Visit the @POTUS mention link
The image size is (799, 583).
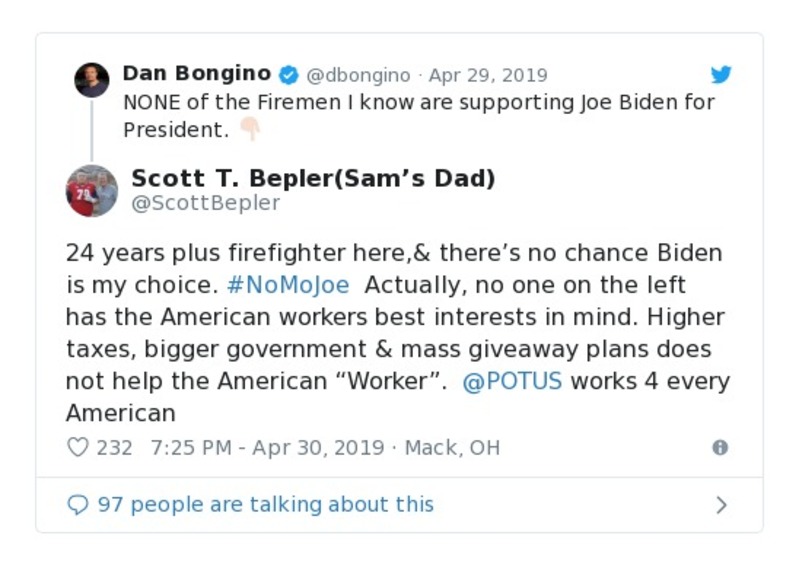point(512,381)
